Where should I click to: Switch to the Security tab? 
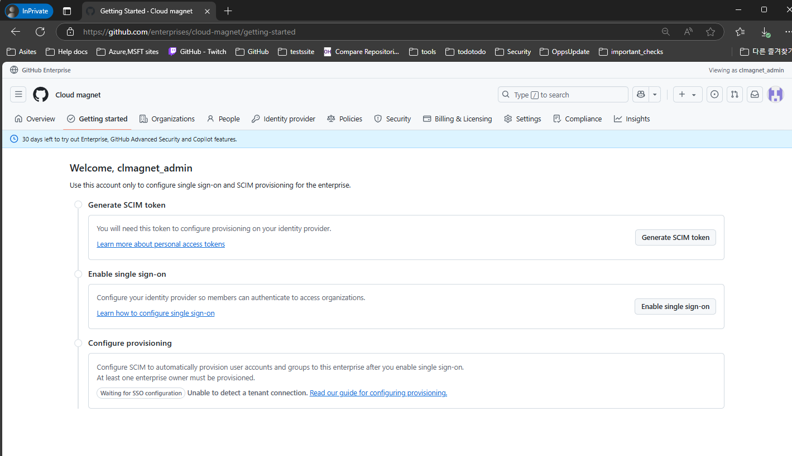[x=392, y=119]
